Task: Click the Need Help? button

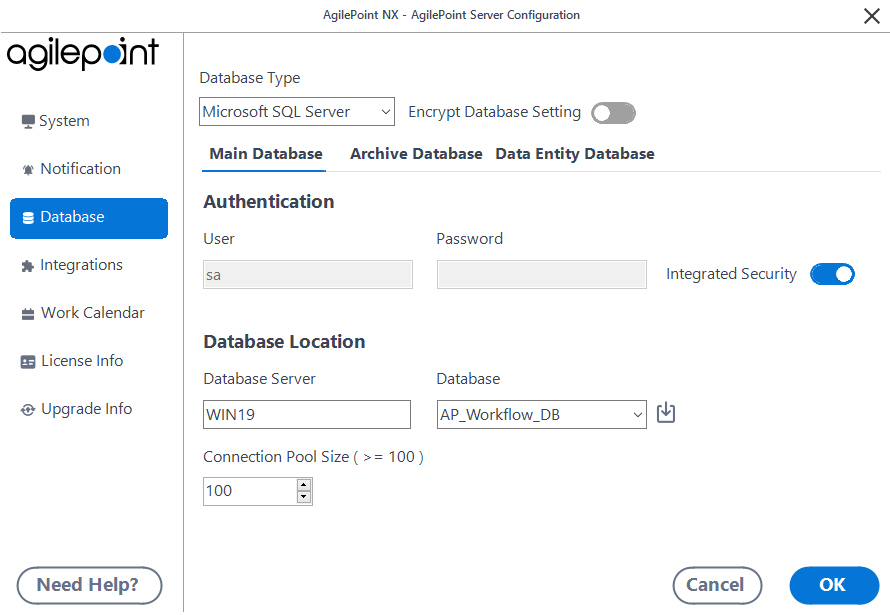Action: 89,585
